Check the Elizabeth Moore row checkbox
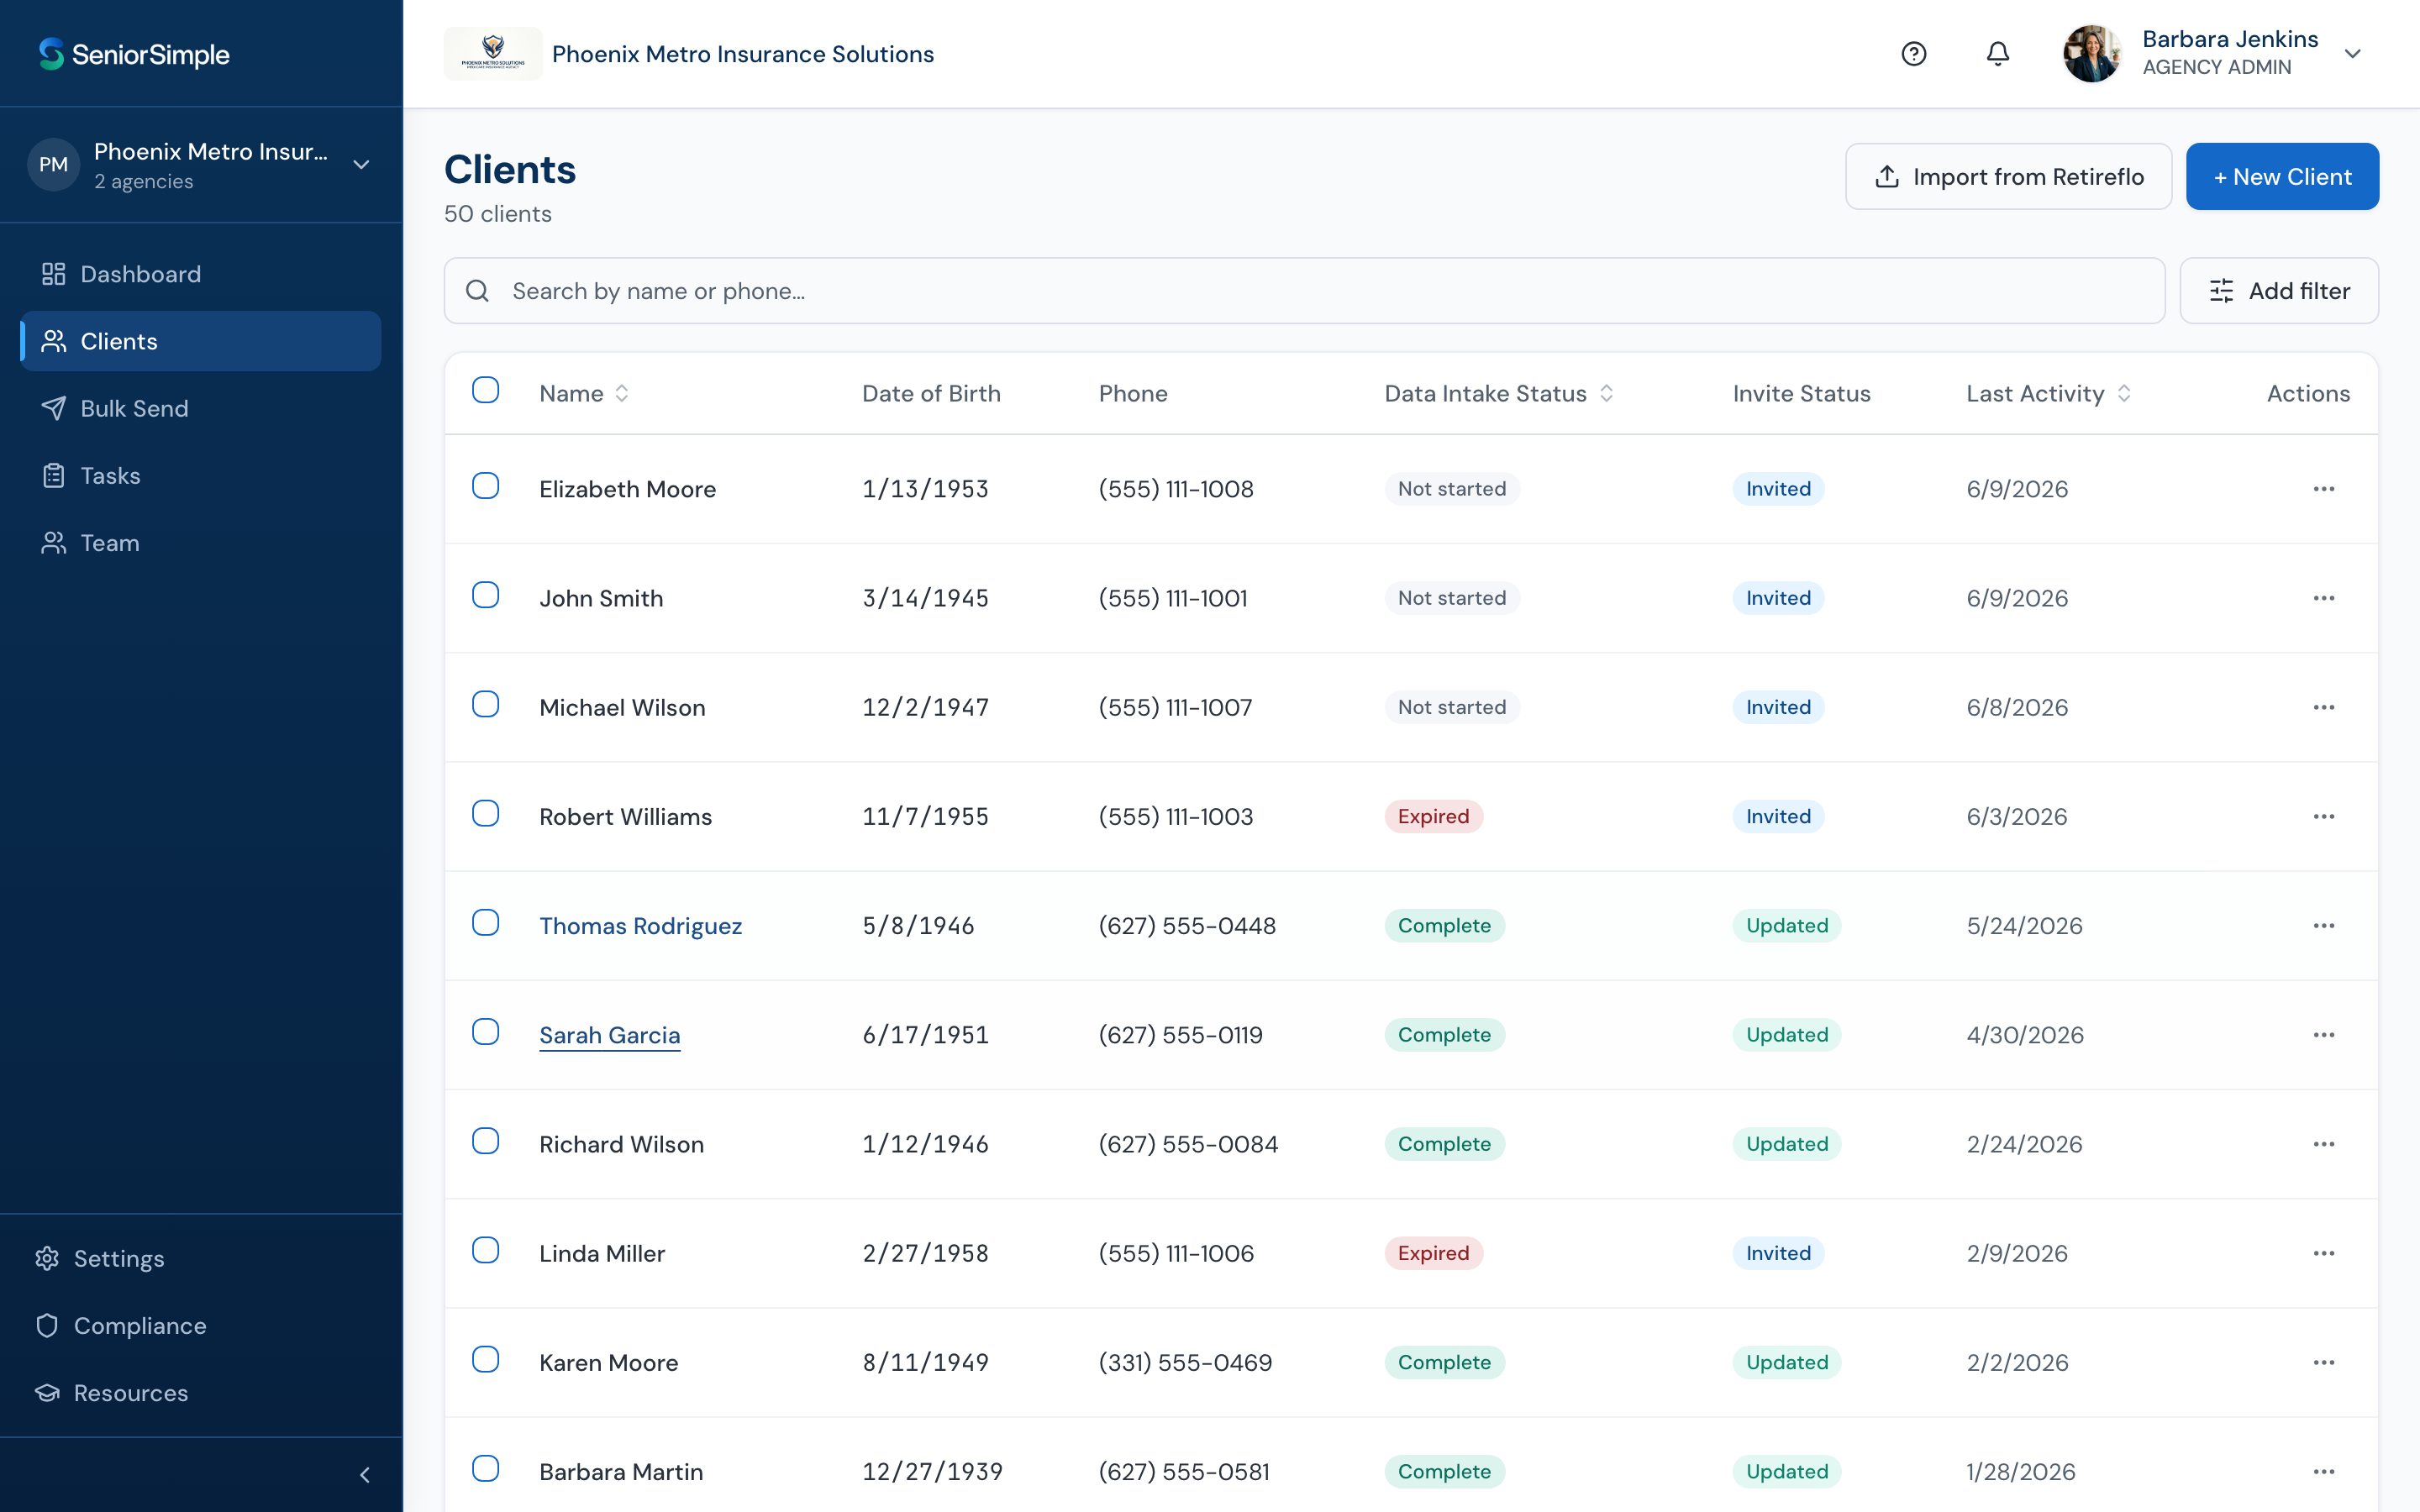The height and width of the screenshot is (1512, 2420). [x=485, y=486]
